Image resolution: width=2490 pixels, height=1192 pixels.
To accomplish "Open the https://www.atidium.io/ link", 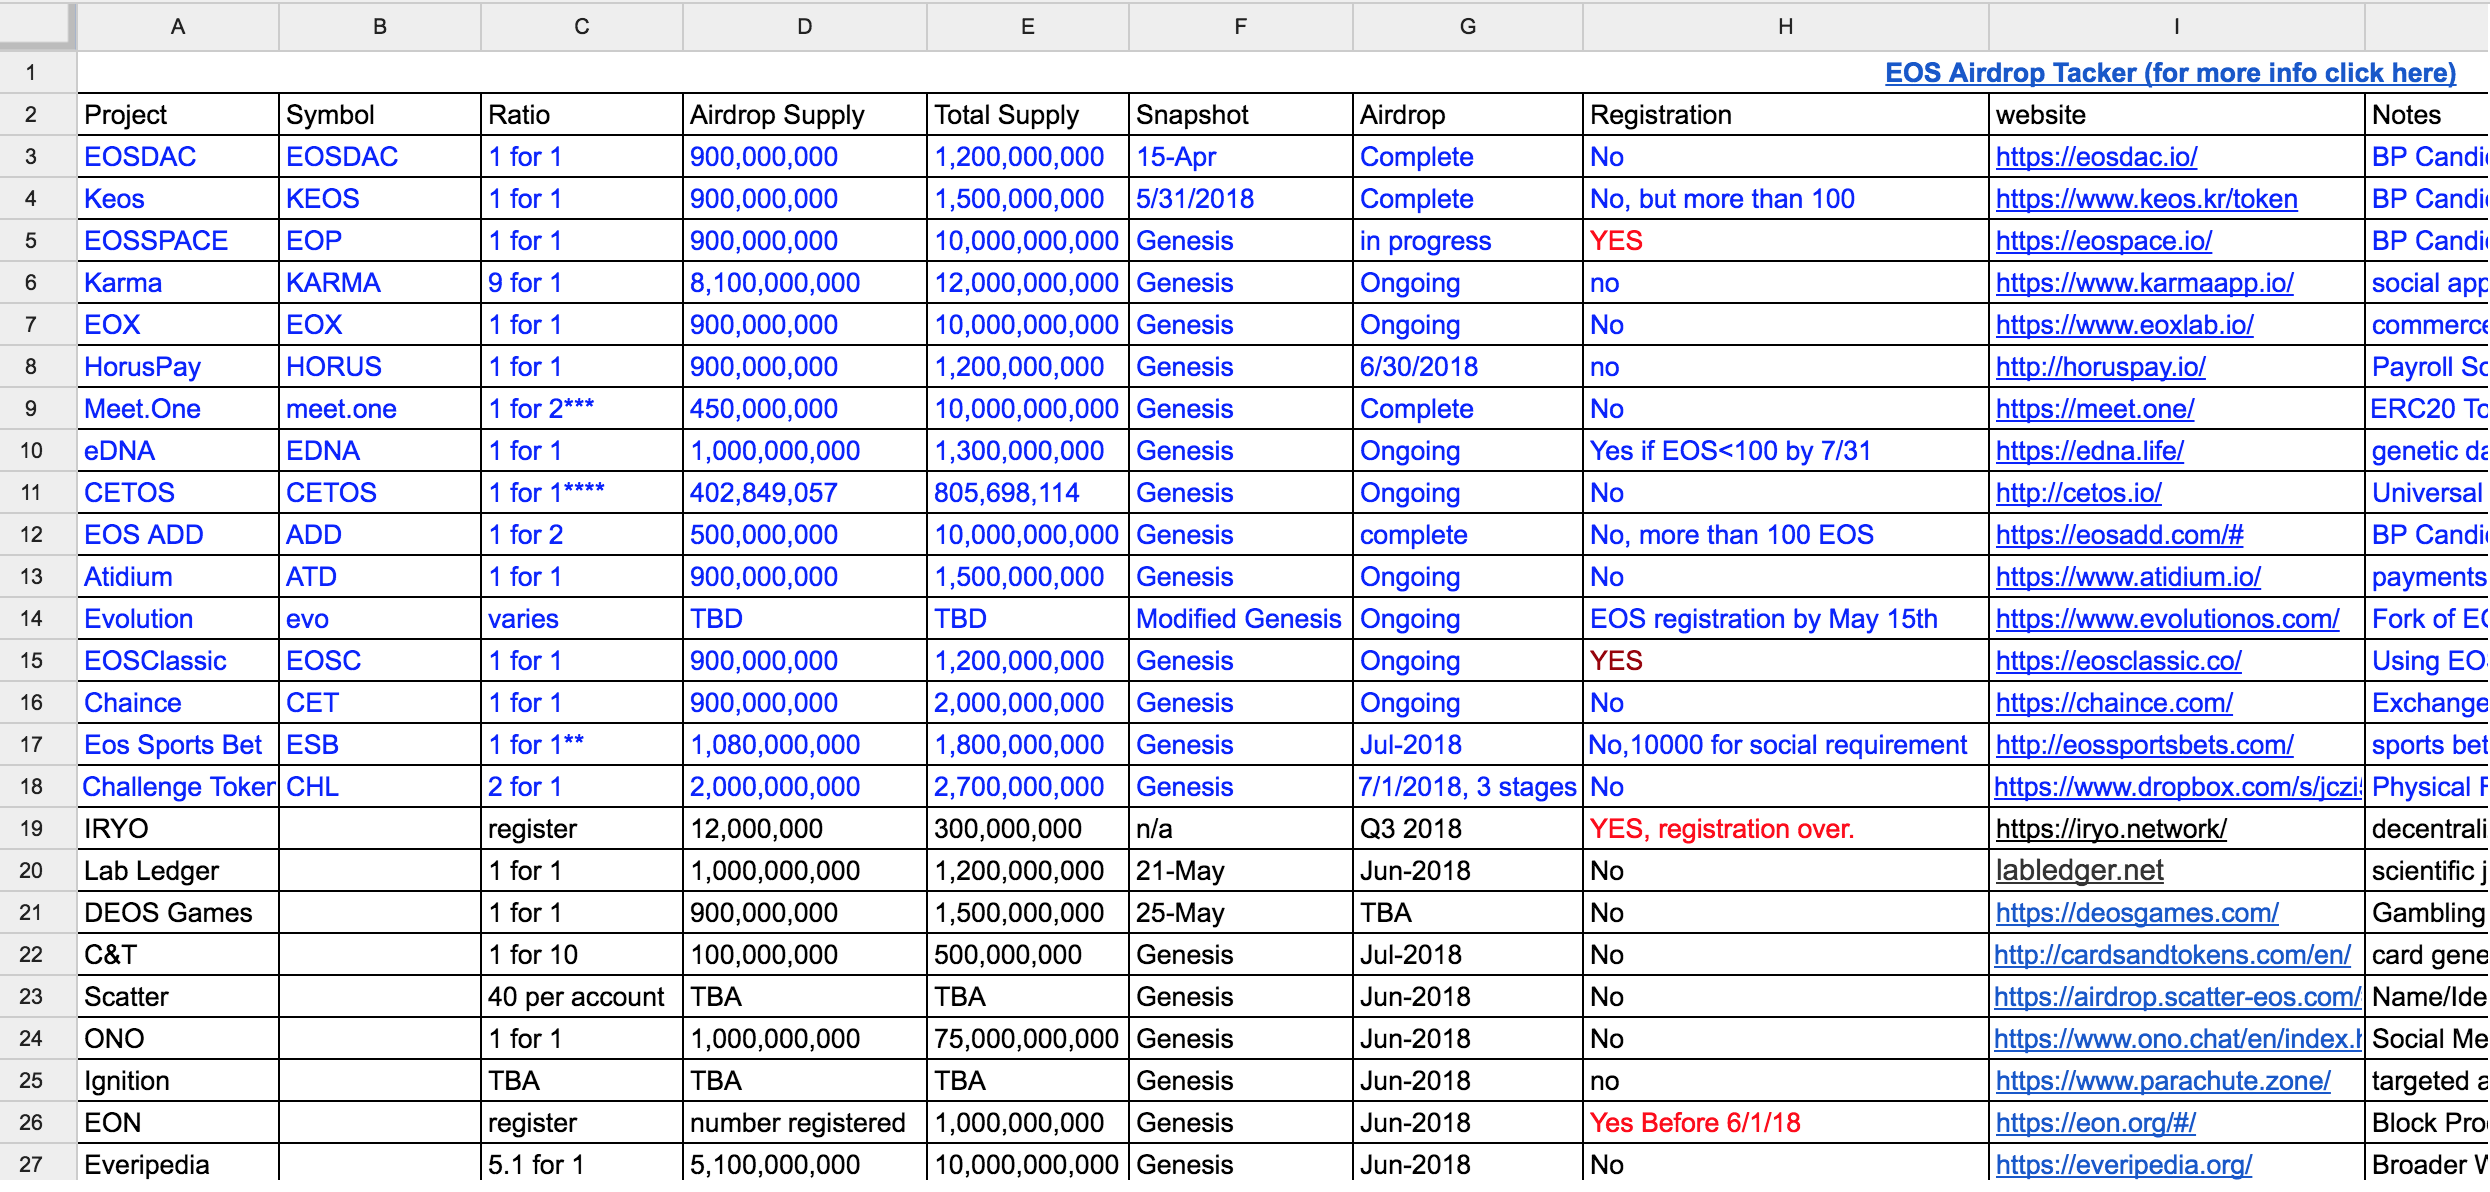I will coord(2128,577).
